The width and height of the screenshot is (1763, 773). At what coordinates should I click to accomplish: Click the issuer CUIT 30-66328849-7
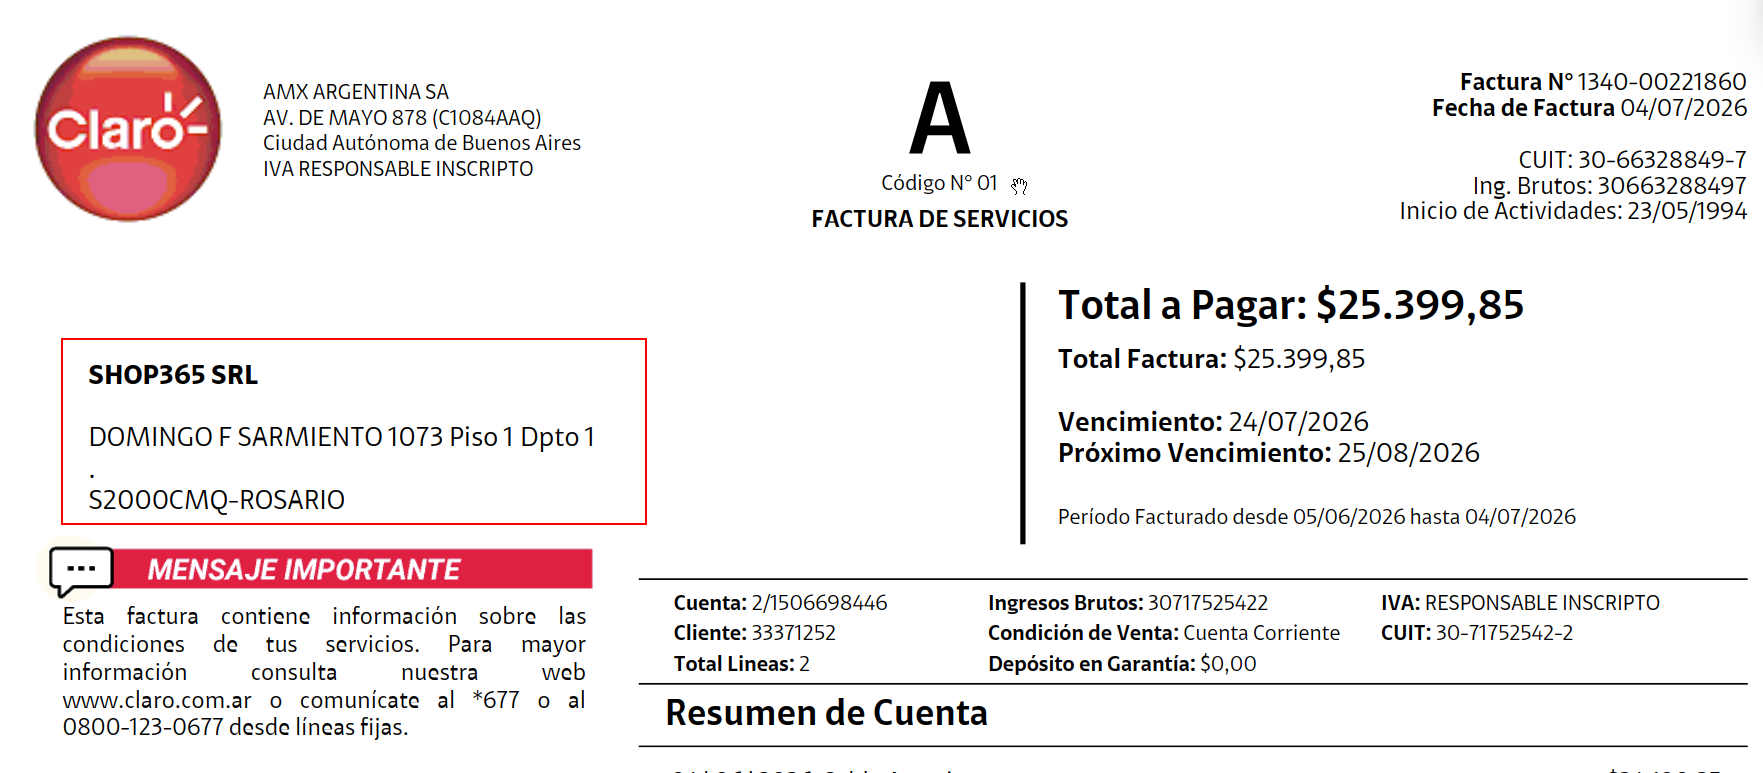point(1633,160)
